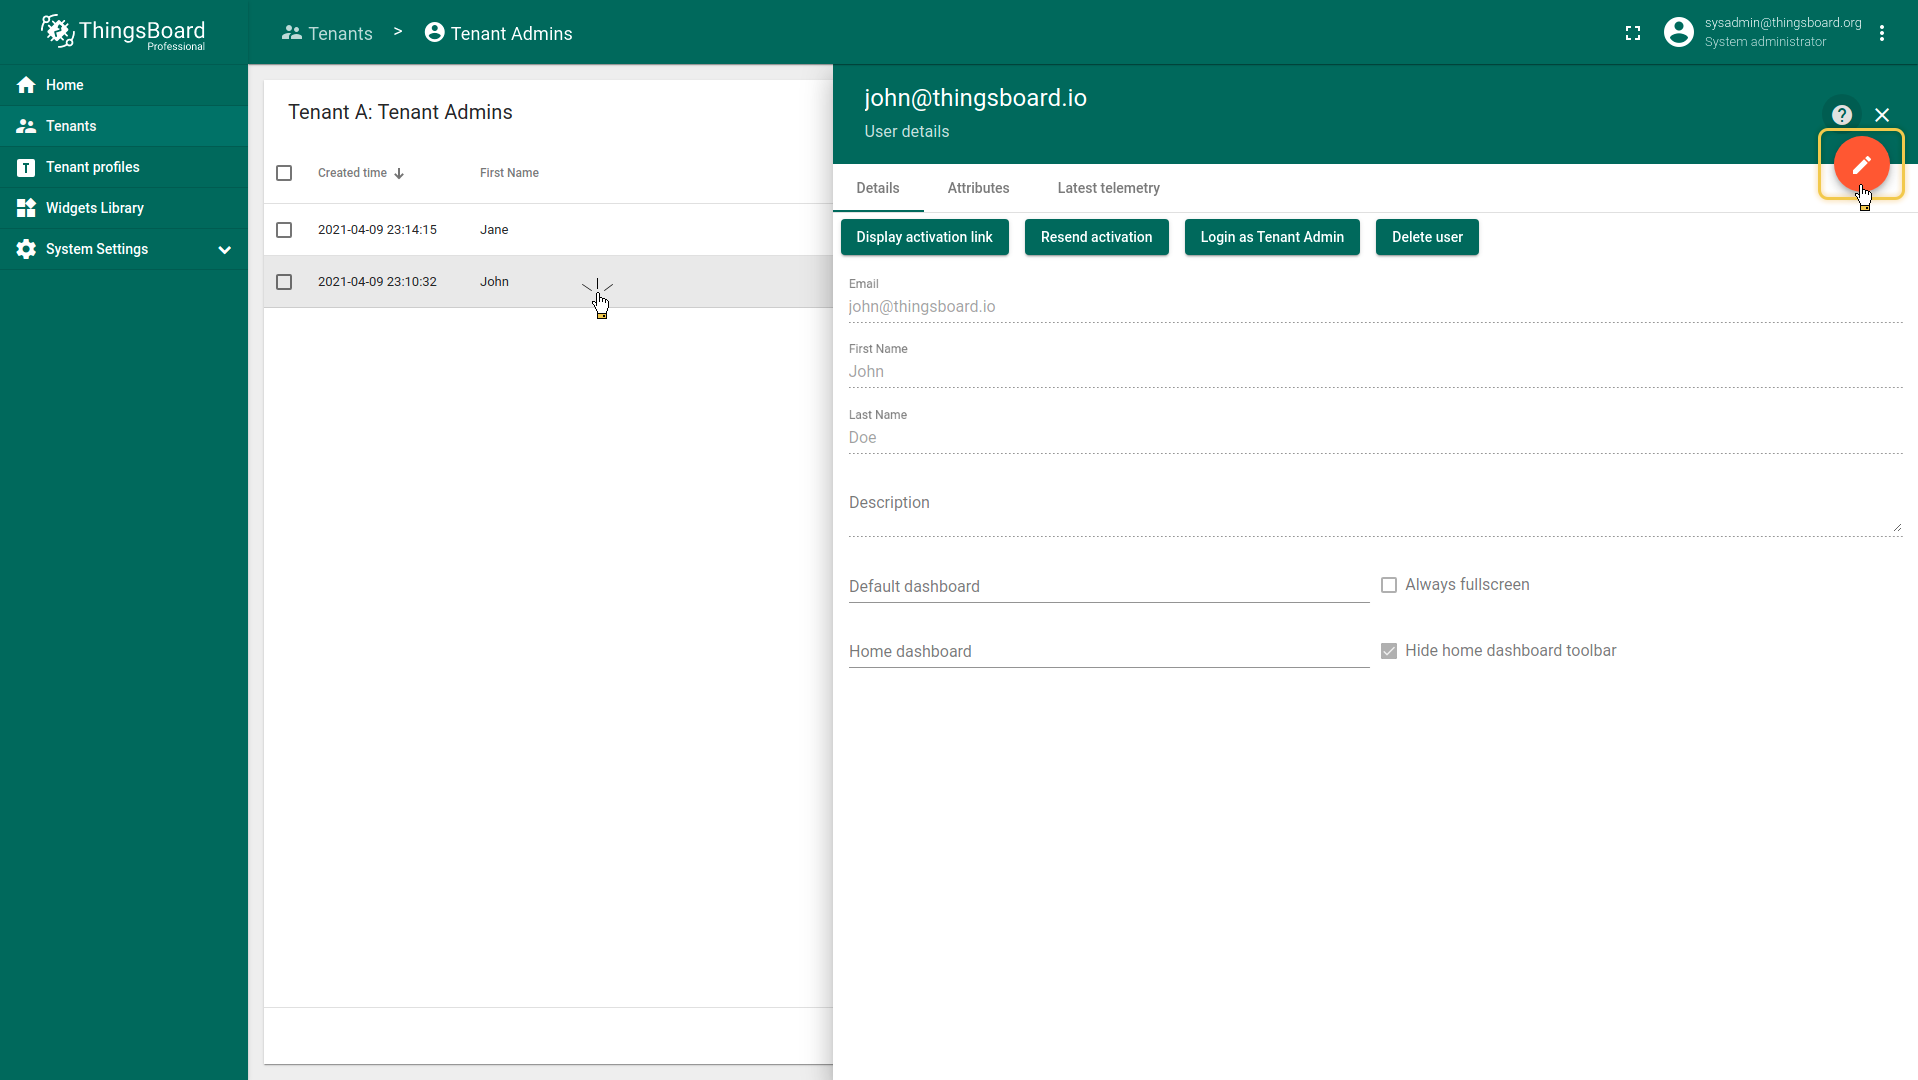Switch to the Latest telemetry tab
Image resolution: width=1918 pixels, height=1080 pixels.
coord(1108,188)
